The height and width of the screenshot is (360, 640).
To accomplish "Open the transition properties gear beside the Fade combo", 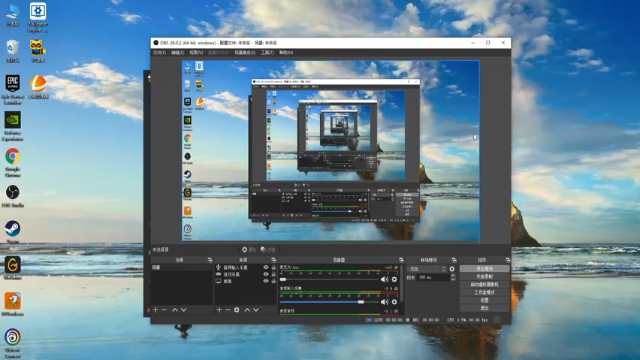I will point(452,269).
